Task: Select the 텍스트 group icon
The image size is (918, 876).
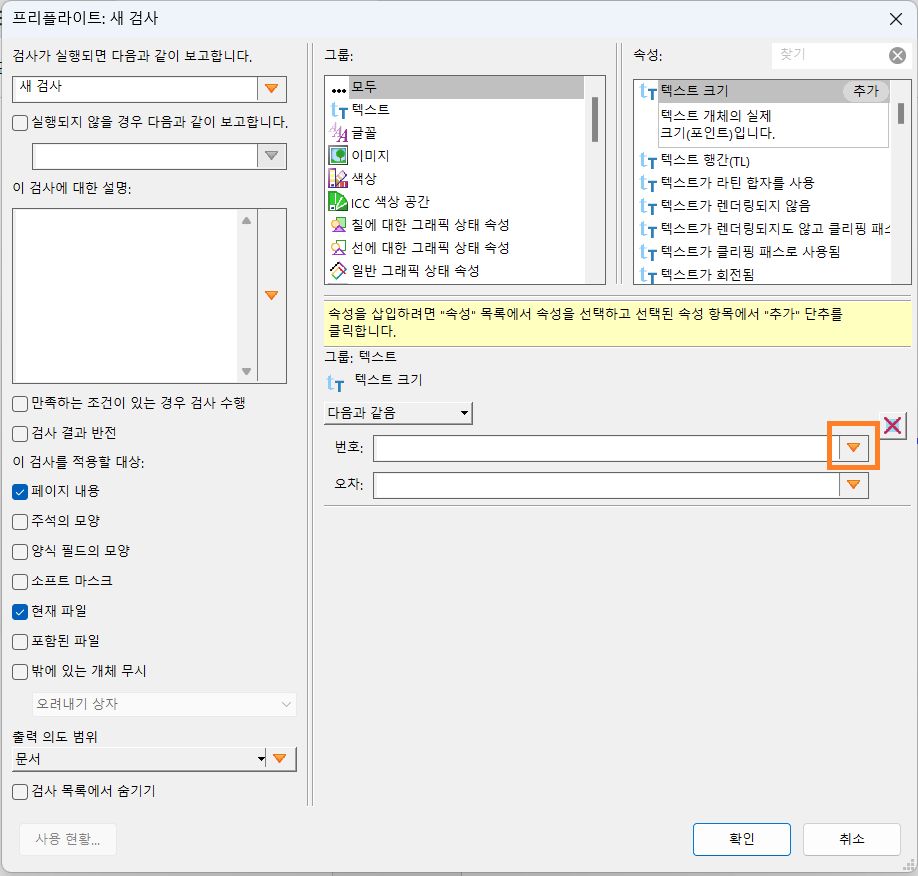Action: tap(339, 110)
